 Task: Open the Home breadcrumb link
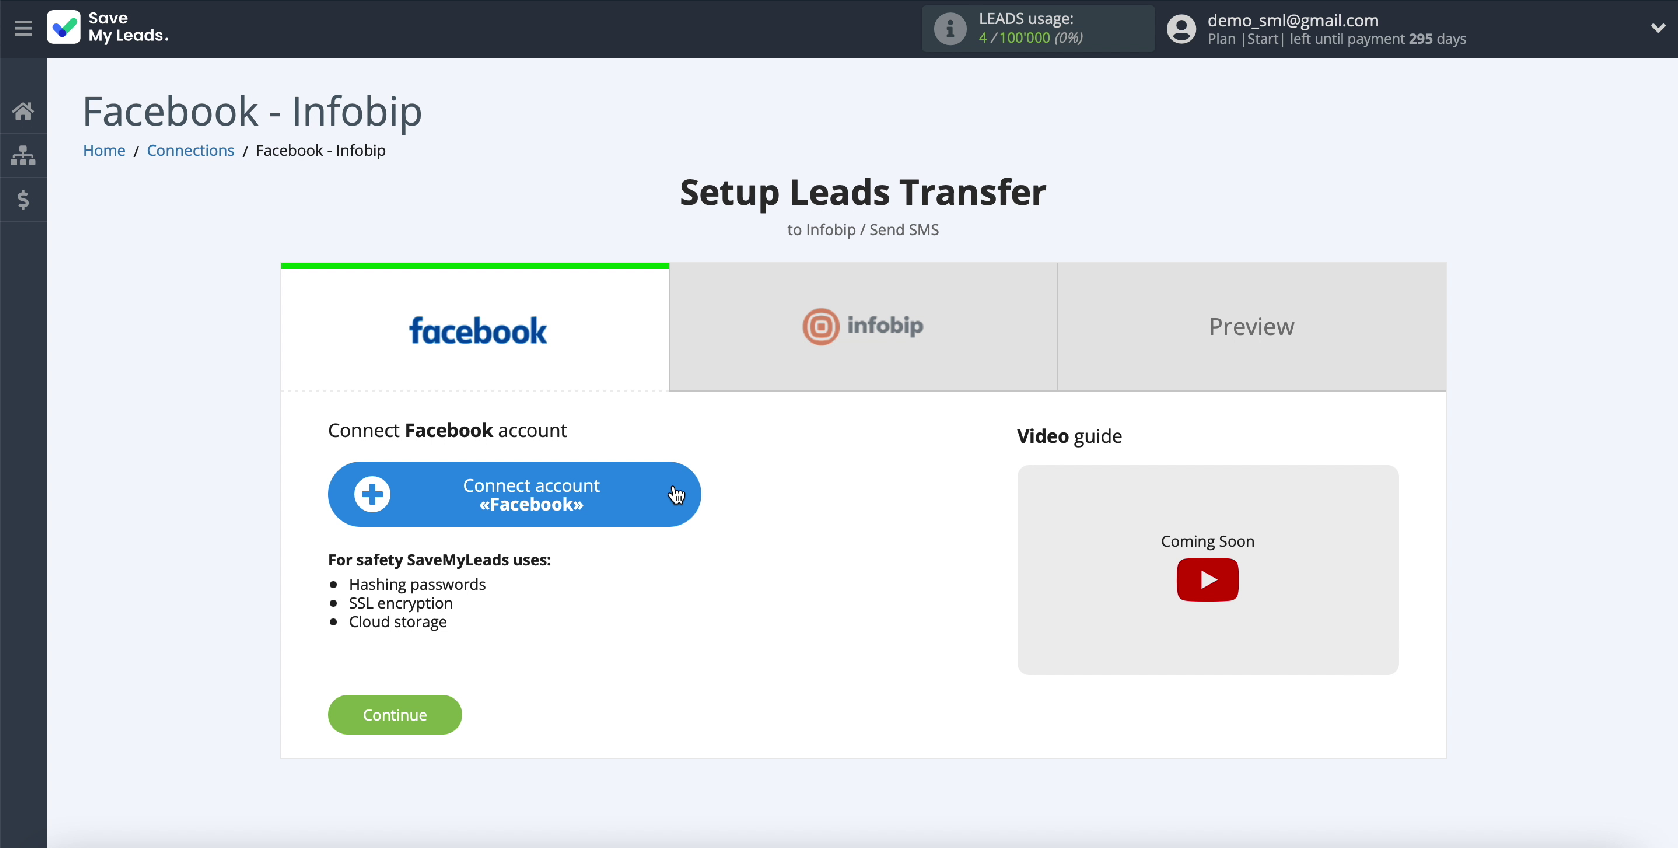click(104, 150)
